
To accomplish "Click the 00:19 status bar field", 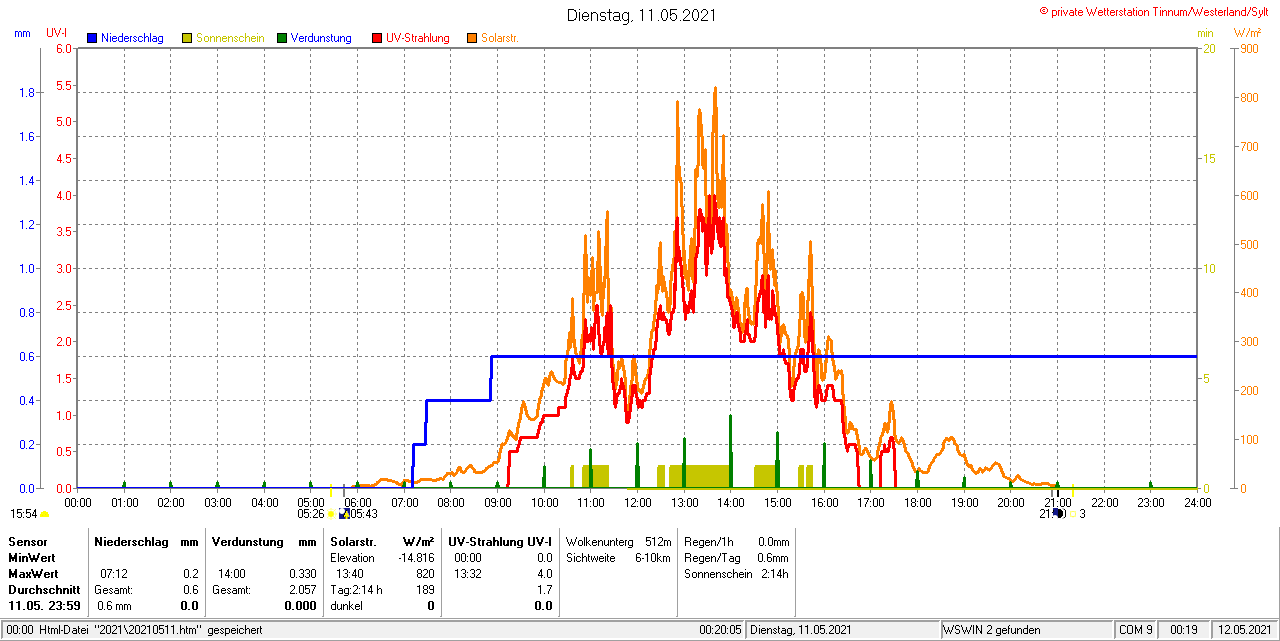I will pyautogui.click(x=1185, y=630).
